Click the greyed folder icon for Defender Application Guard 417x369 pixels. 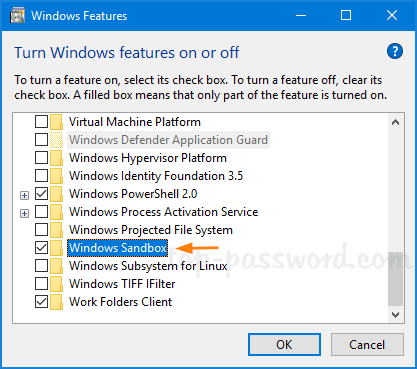pyautogui.click(x=56, y=140)
